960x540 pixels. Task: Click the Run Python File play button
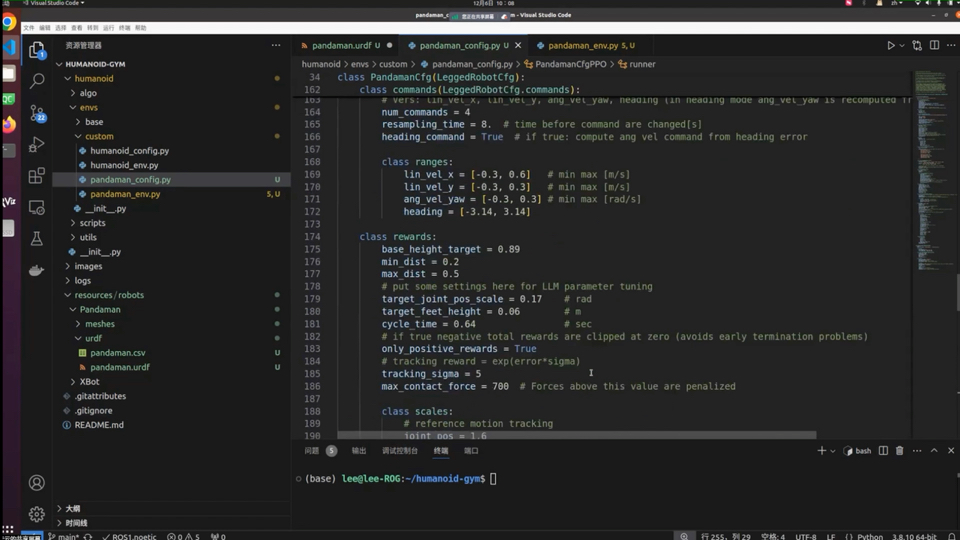pyautogui.click(x=890, y=46)
